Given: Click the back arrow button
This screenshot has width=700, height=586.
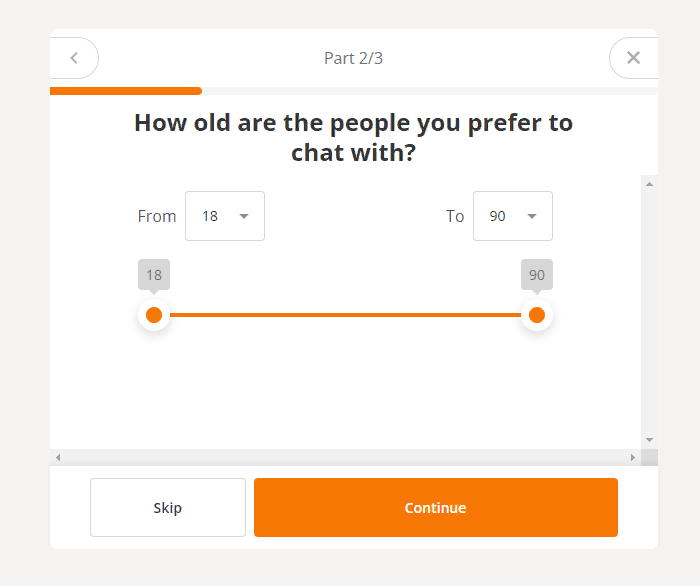Looking at the screenshot, I should tap(74, 58).
